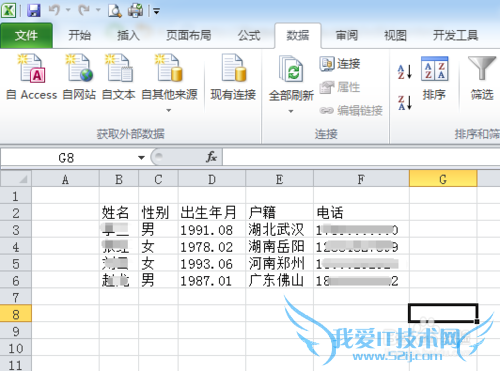Select column B header

pos(119,179)
